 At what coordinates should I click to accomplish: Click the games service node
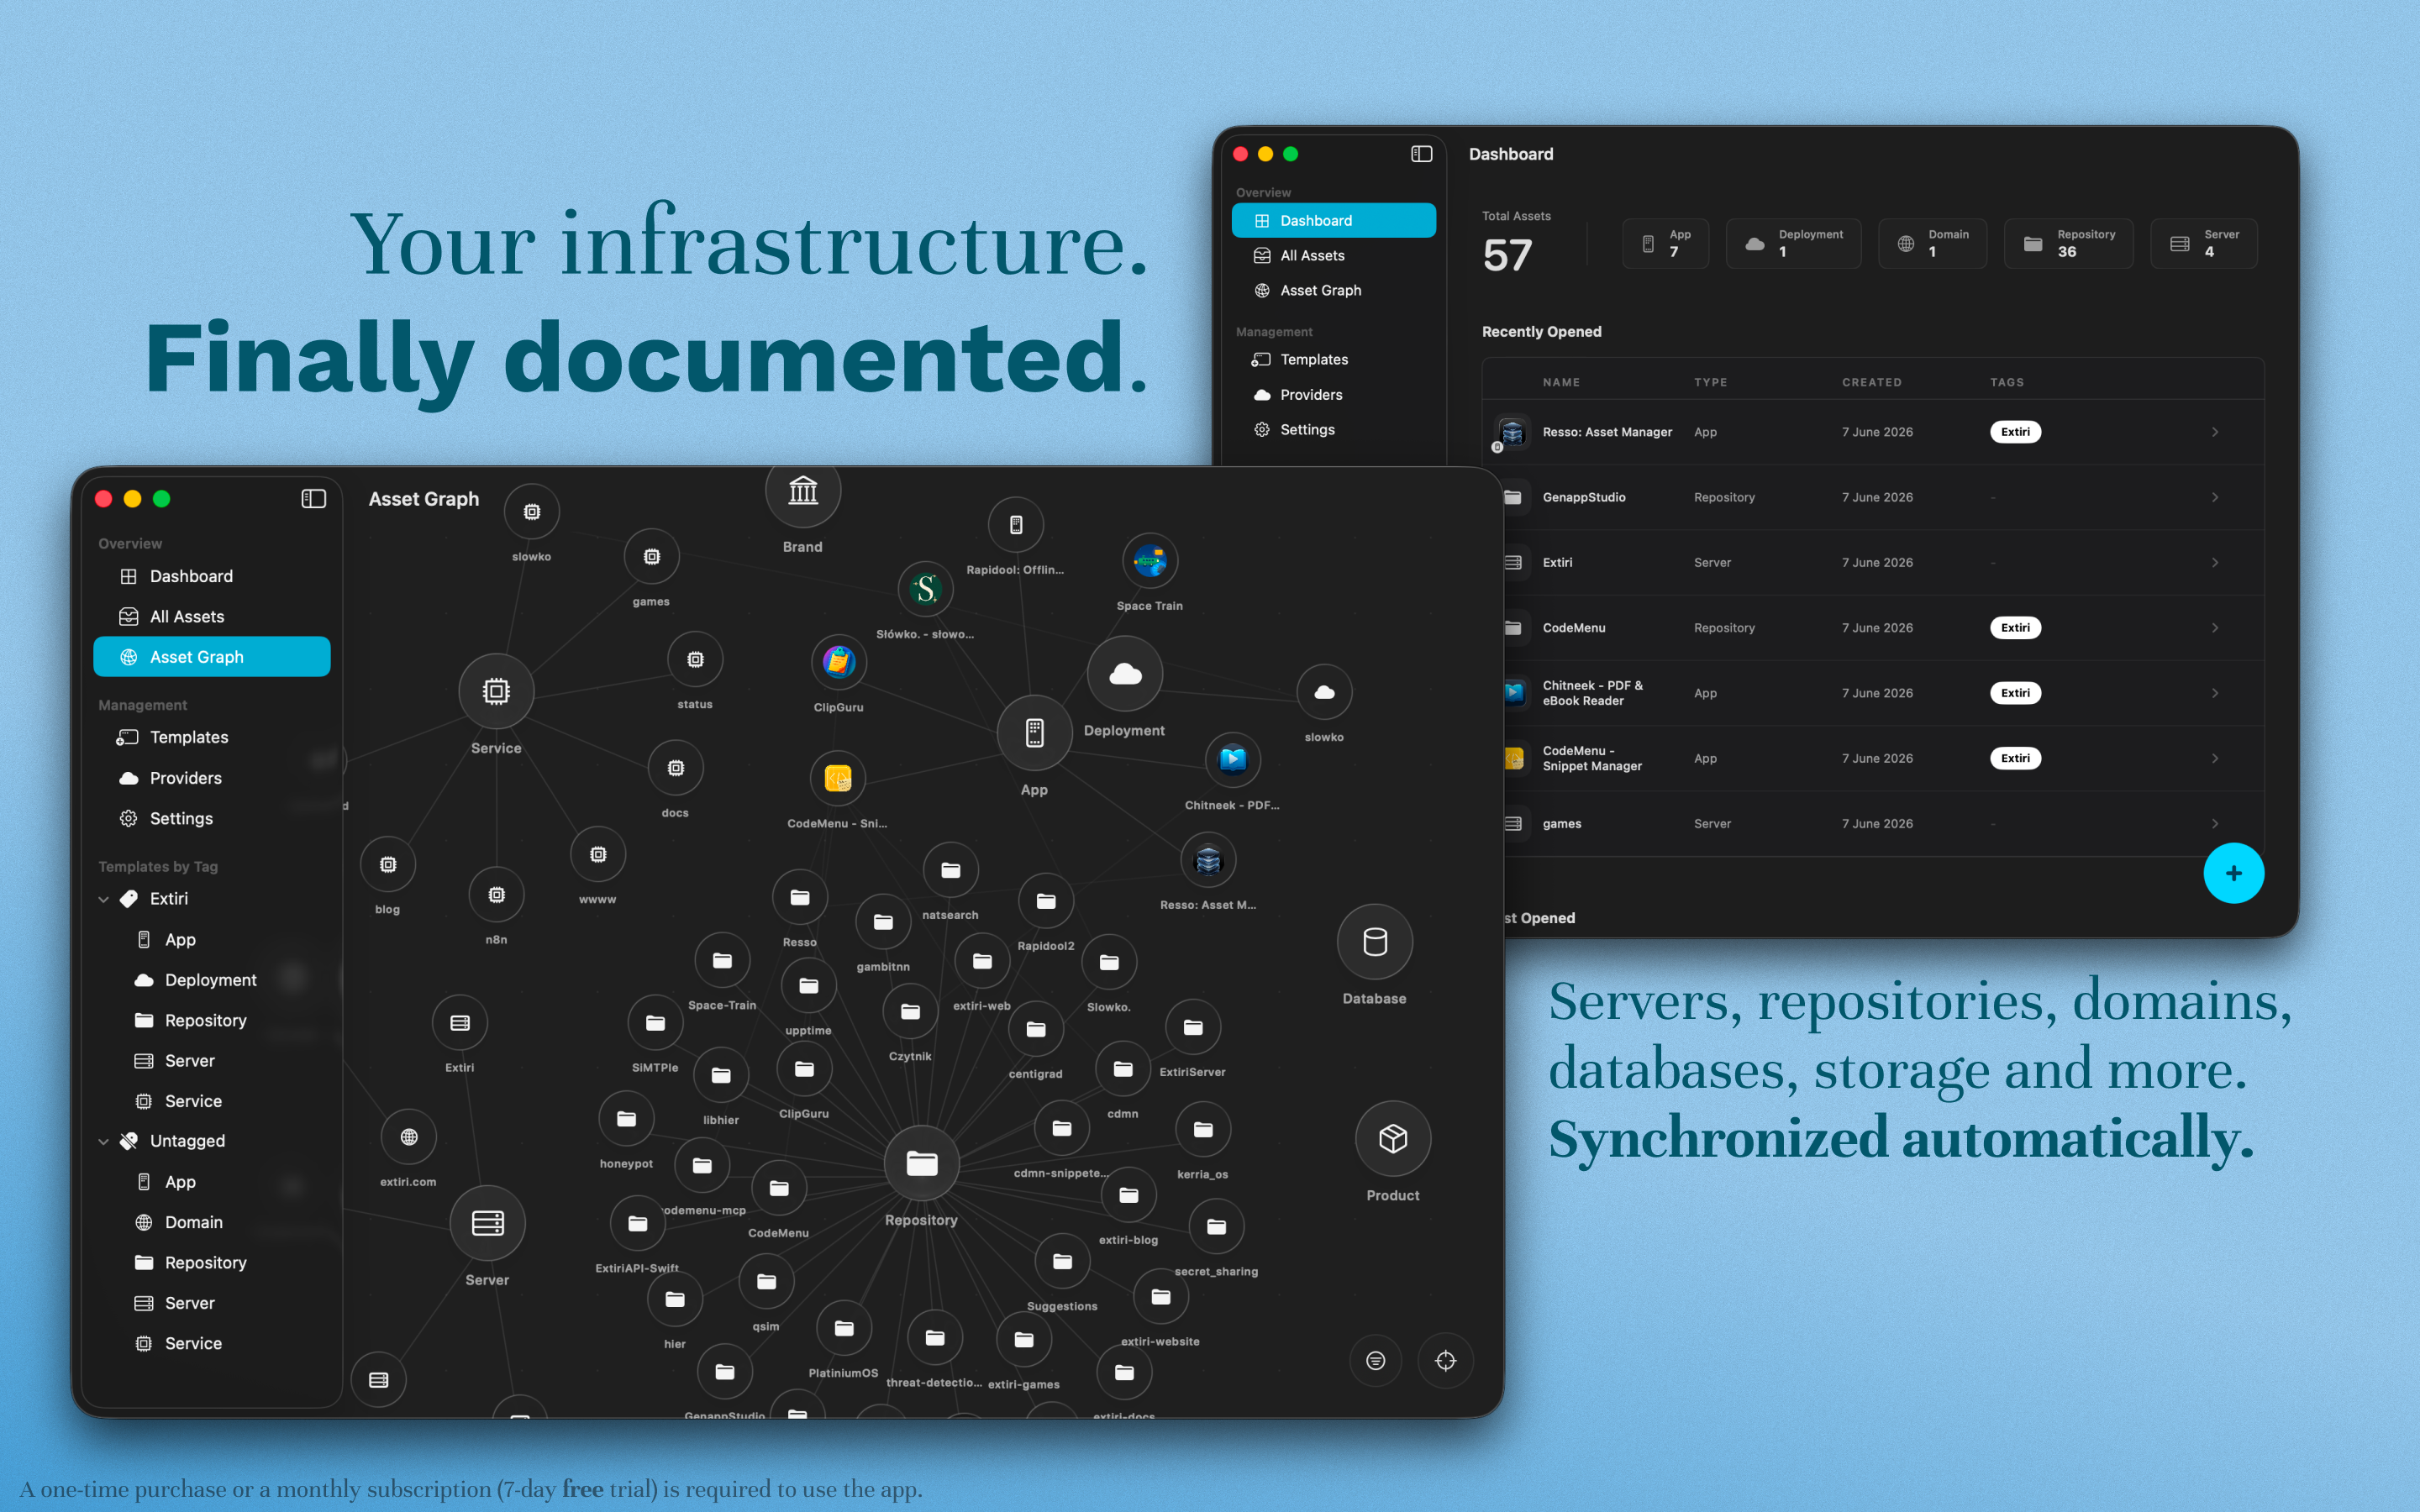pyautogui.click(x=652, y=557)
